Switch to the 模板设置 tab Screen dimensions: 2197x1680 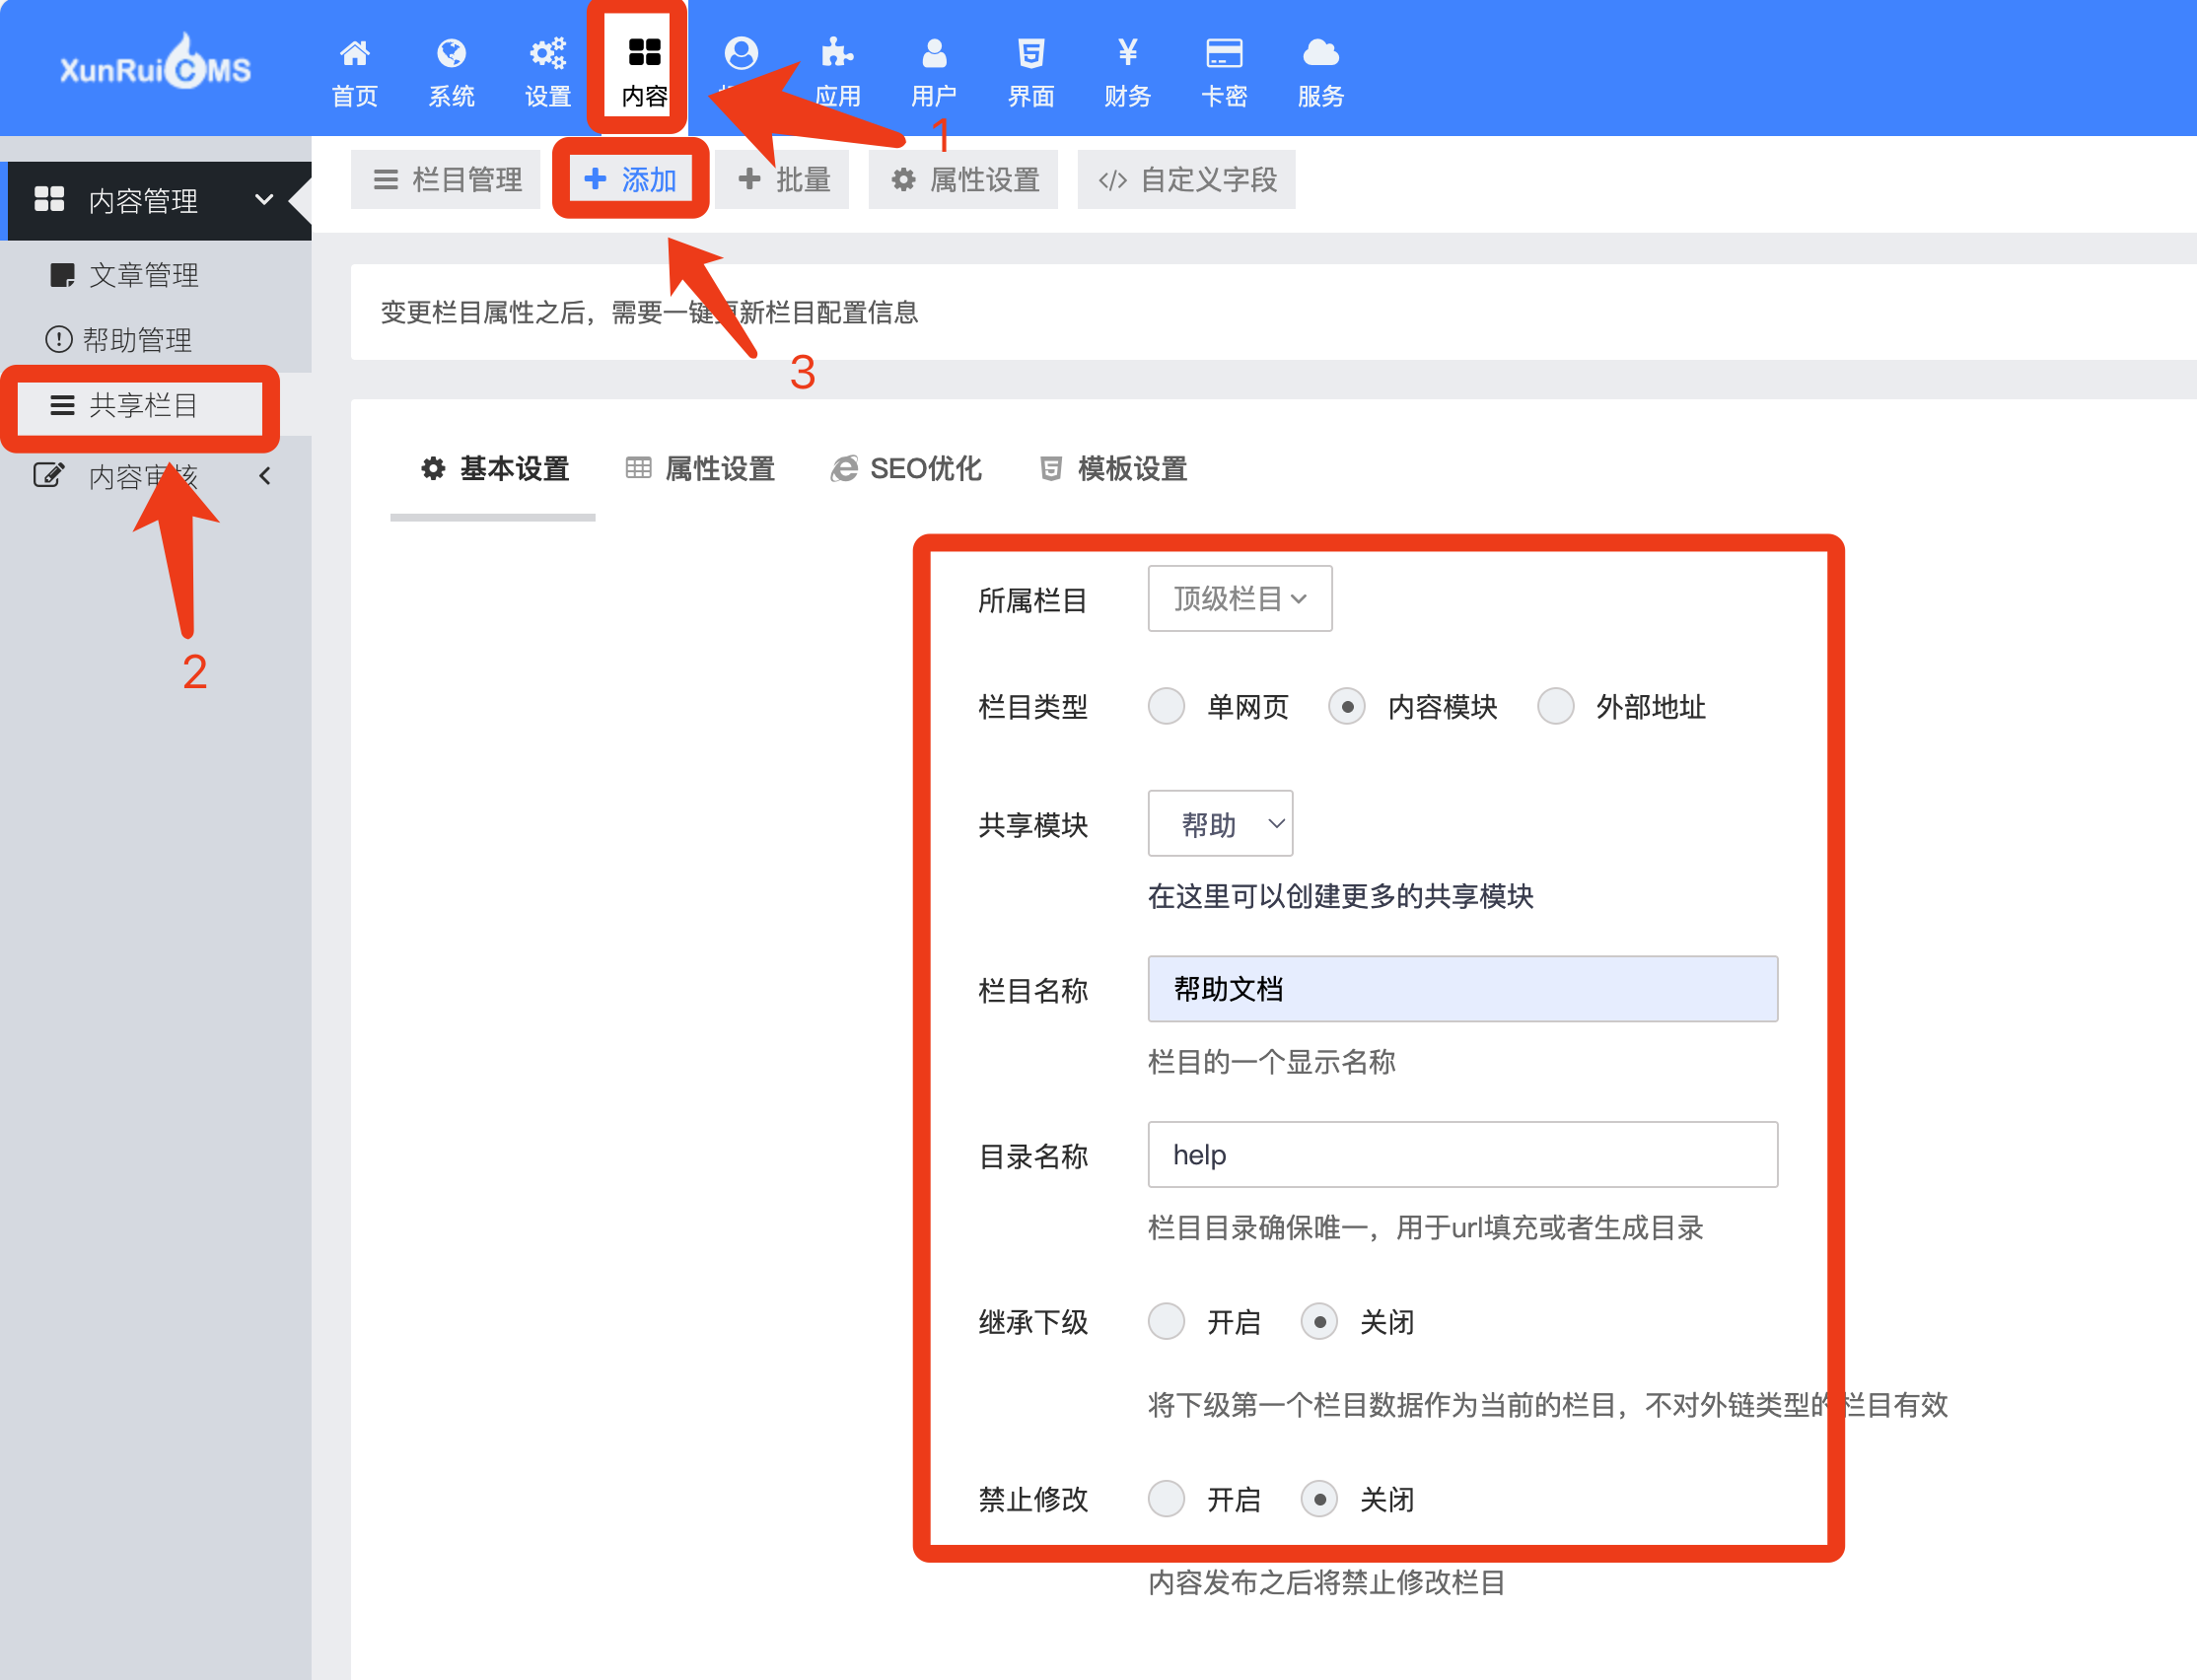tap(1113, 468)
